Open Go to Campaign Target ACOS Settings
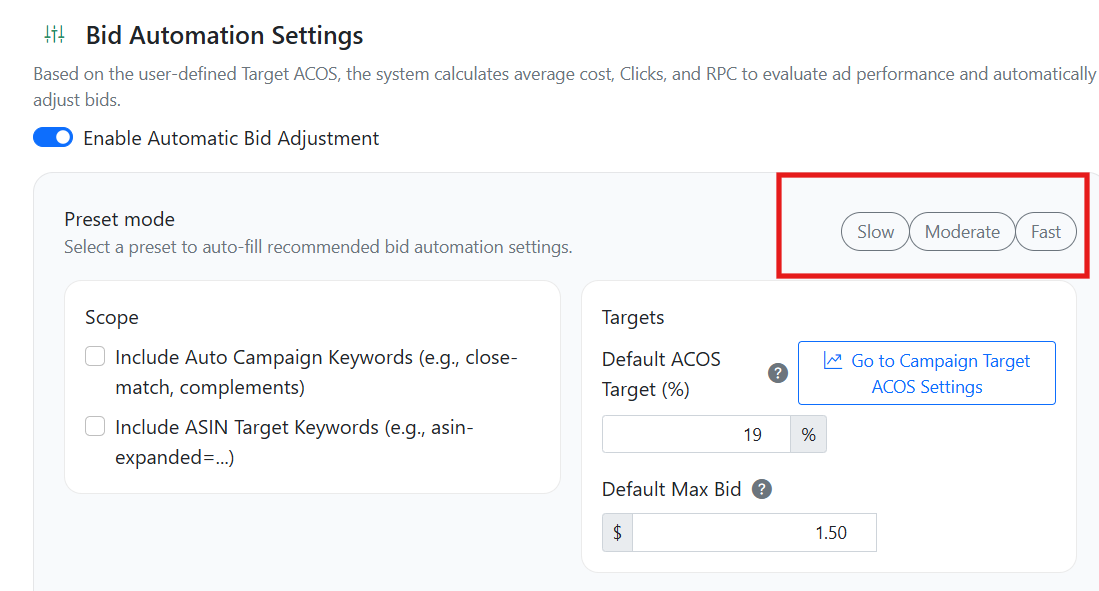Screen dimensions: 1099x591 (x=926, y=373)
